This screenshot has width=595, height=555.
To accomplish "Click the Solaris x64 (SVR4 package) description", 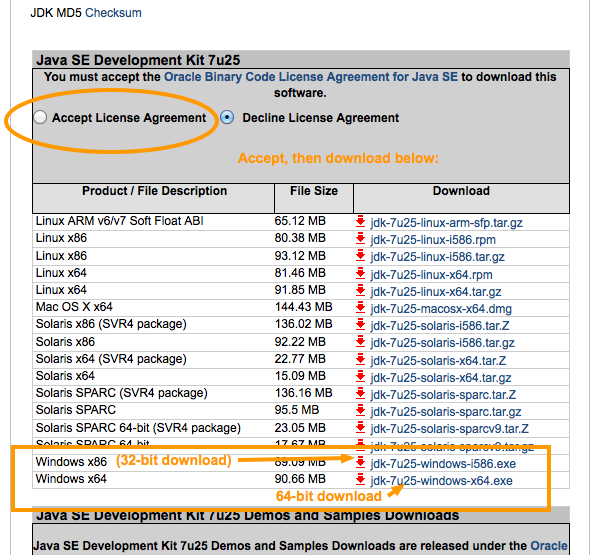I will 111,359.
